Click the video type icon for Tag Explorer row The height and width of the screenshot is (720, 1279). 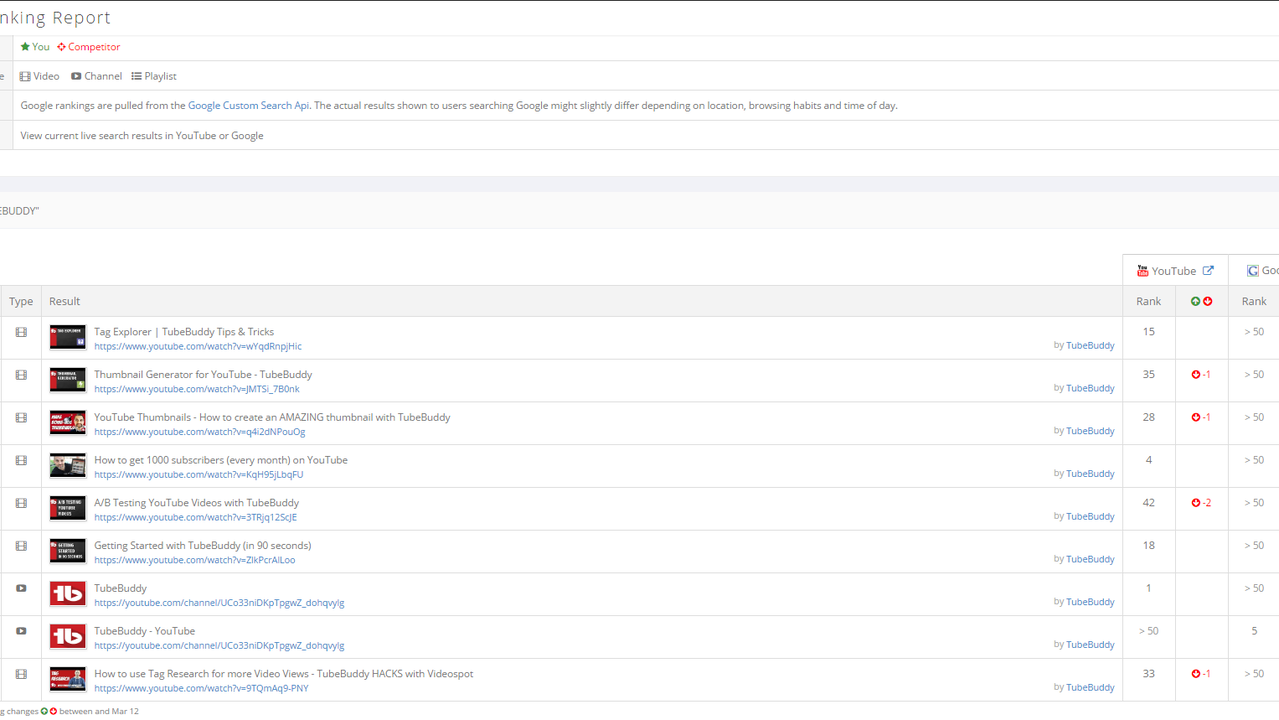point(21,332)
